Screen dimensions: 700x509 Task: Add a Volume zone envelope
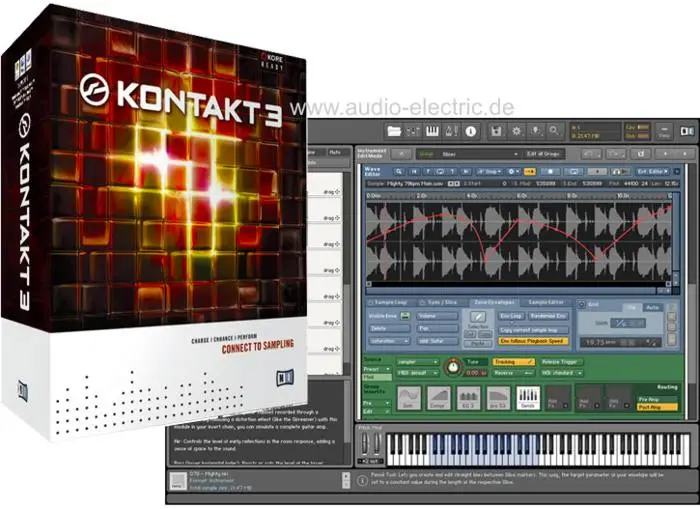[437, 316]
